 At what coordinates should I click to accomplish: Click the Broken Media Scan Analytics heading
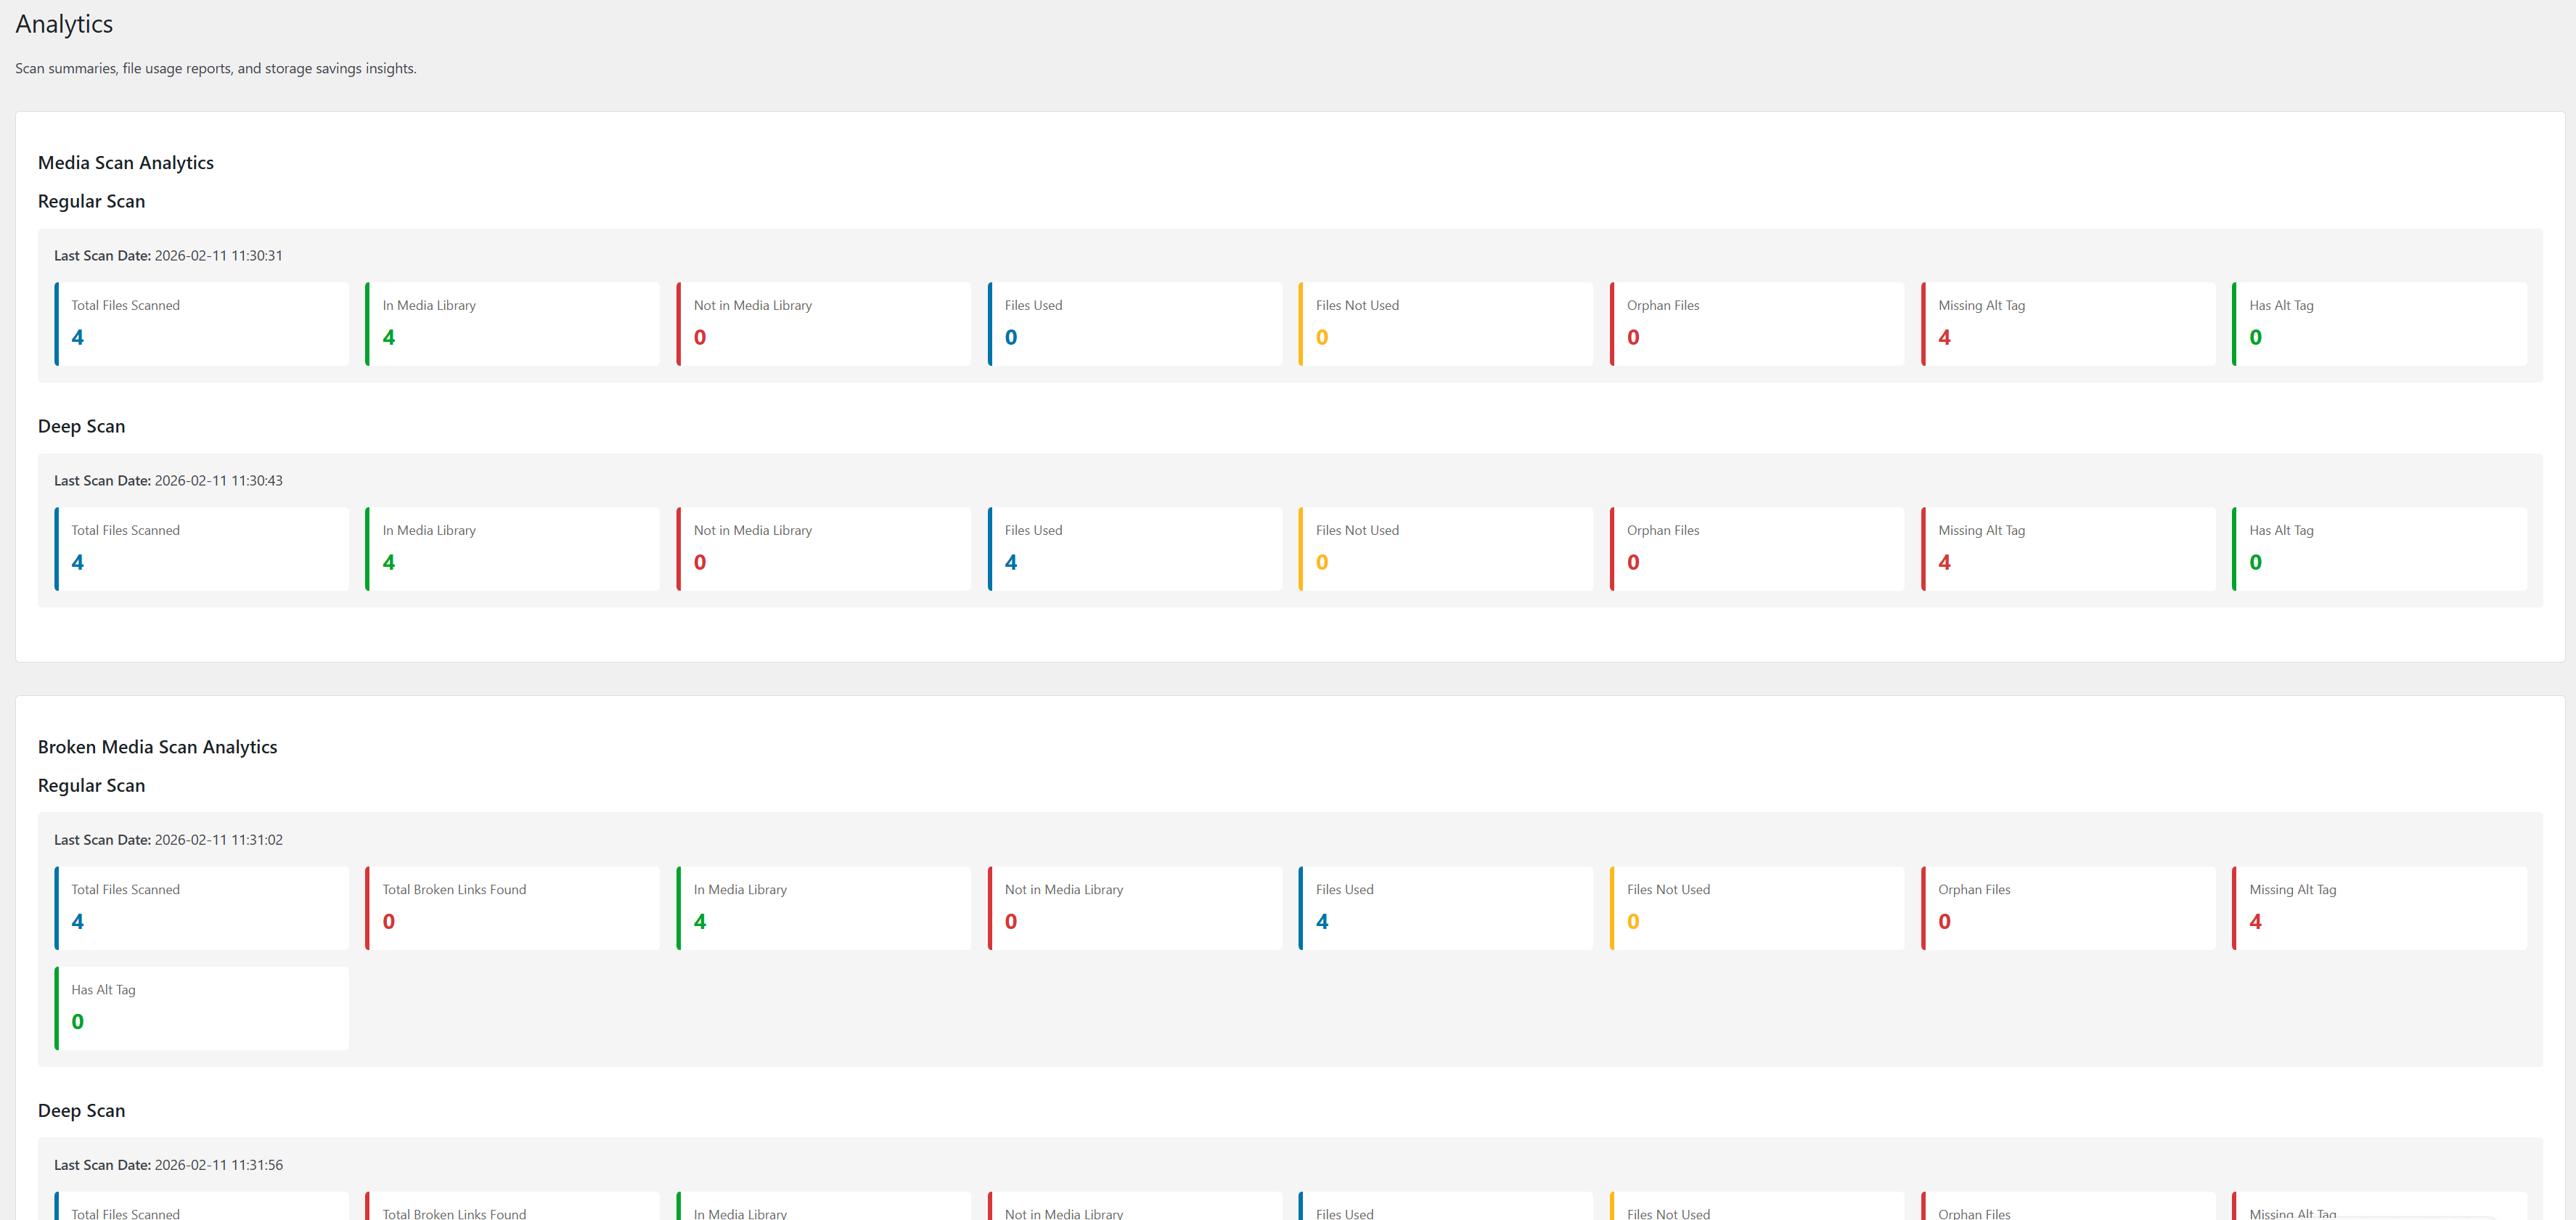[x=157, y=747]
